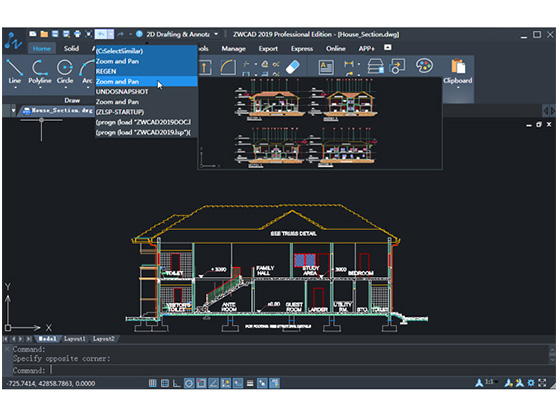Image resolution: width=560 pixels, height=406 pixels.
Task: Select the Polyline tool
Action: [40, 72]
